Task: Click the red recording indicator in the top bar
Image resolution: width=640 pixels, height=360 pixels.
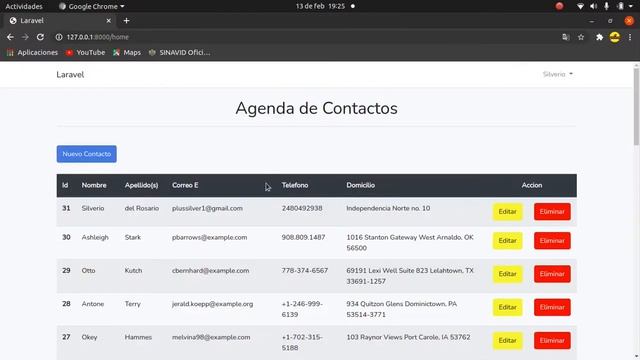Action: (x=559, y=6)
